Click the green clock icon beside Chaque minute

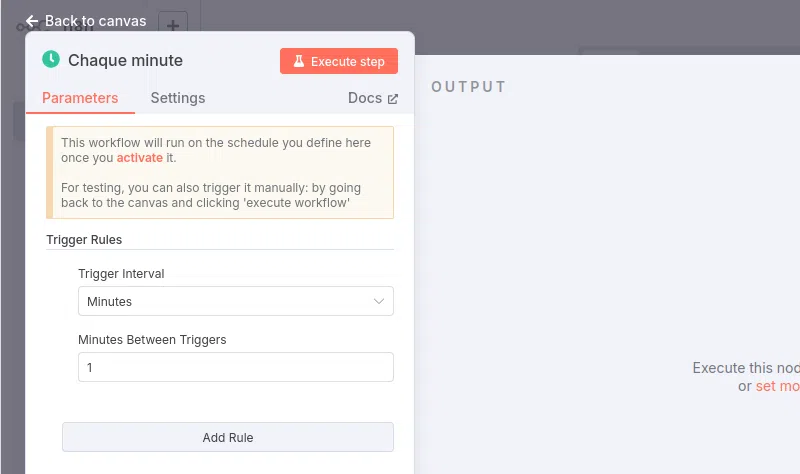point(51,60)
